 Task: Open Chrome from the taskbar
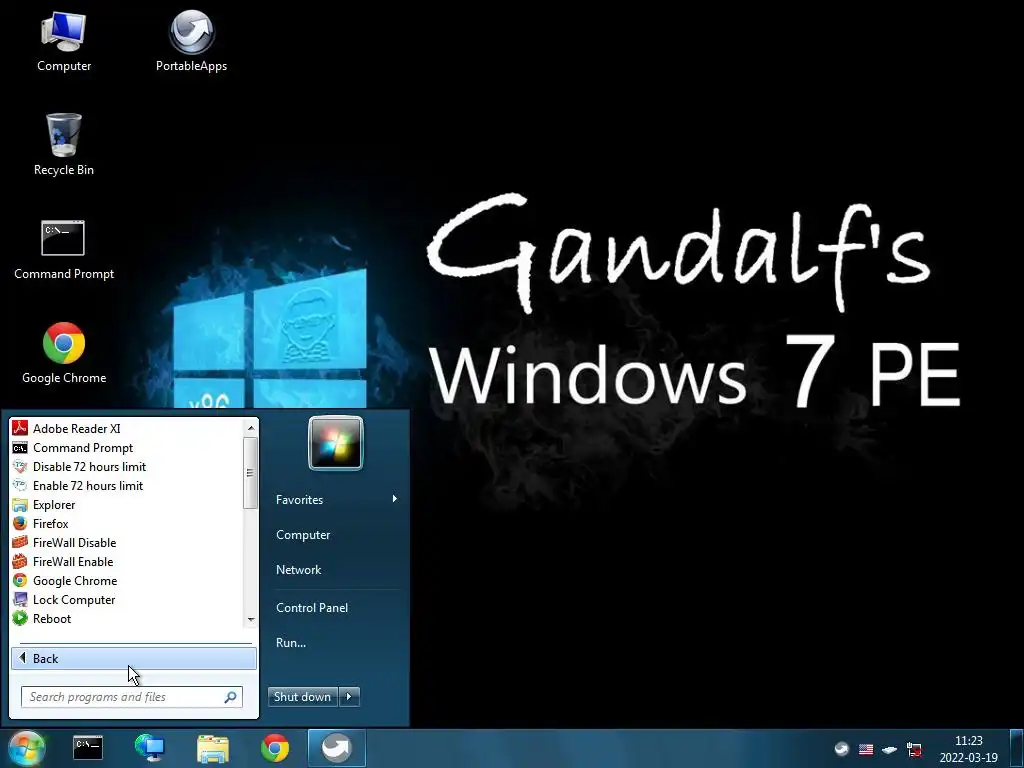pyautogui.click(x=275, y=748)
